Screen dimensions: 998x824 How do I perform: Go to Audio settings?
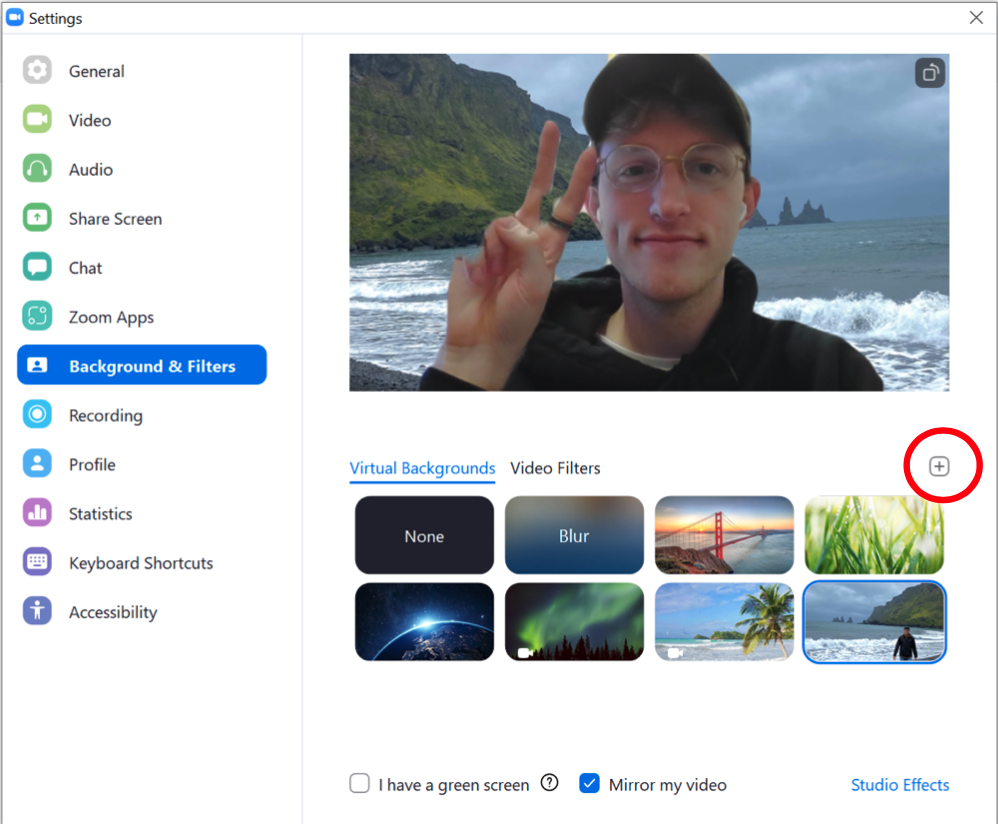tap(91, 169)
